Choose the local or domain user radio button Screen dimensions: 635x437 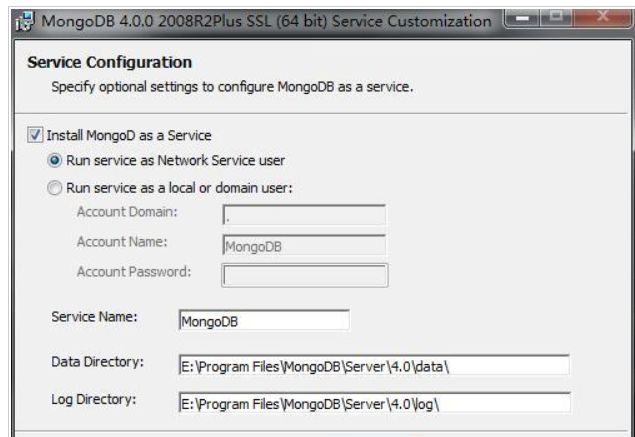pos(55,188)
